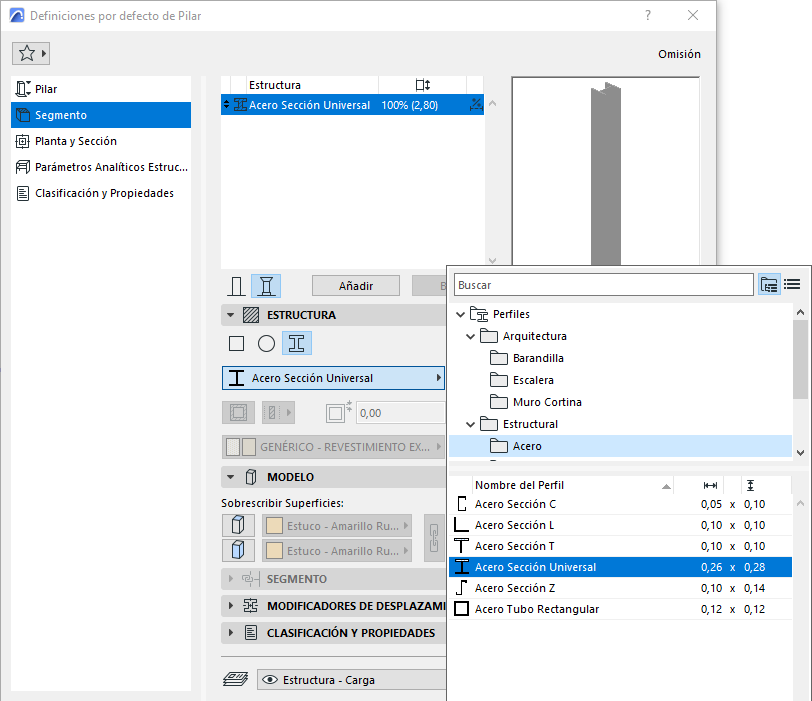
Task: Click the segment length column header icon
Action: tap(423, 85)
